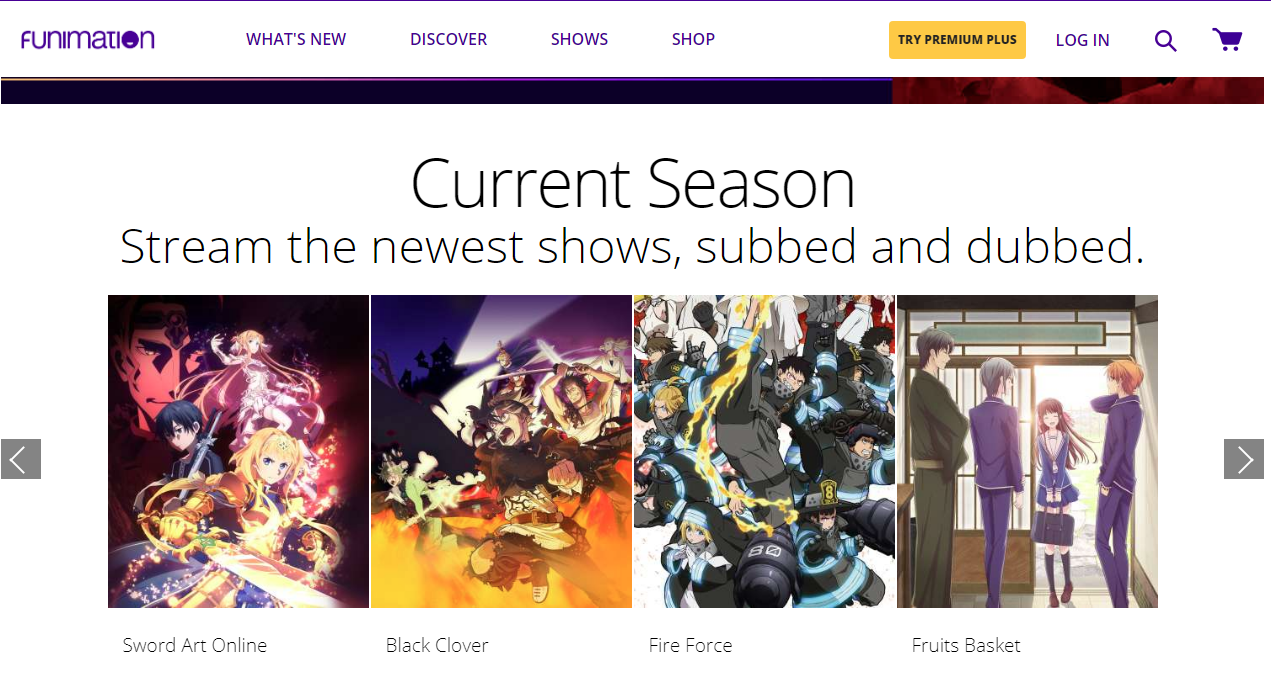Expand the Shows menu

[579, 39]
